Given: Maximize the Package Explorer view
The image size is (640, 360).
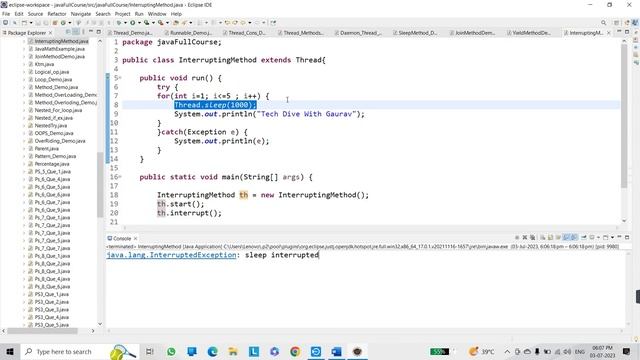Looking at the screenshot, I should pyautogui.click(x=98, y=31).
